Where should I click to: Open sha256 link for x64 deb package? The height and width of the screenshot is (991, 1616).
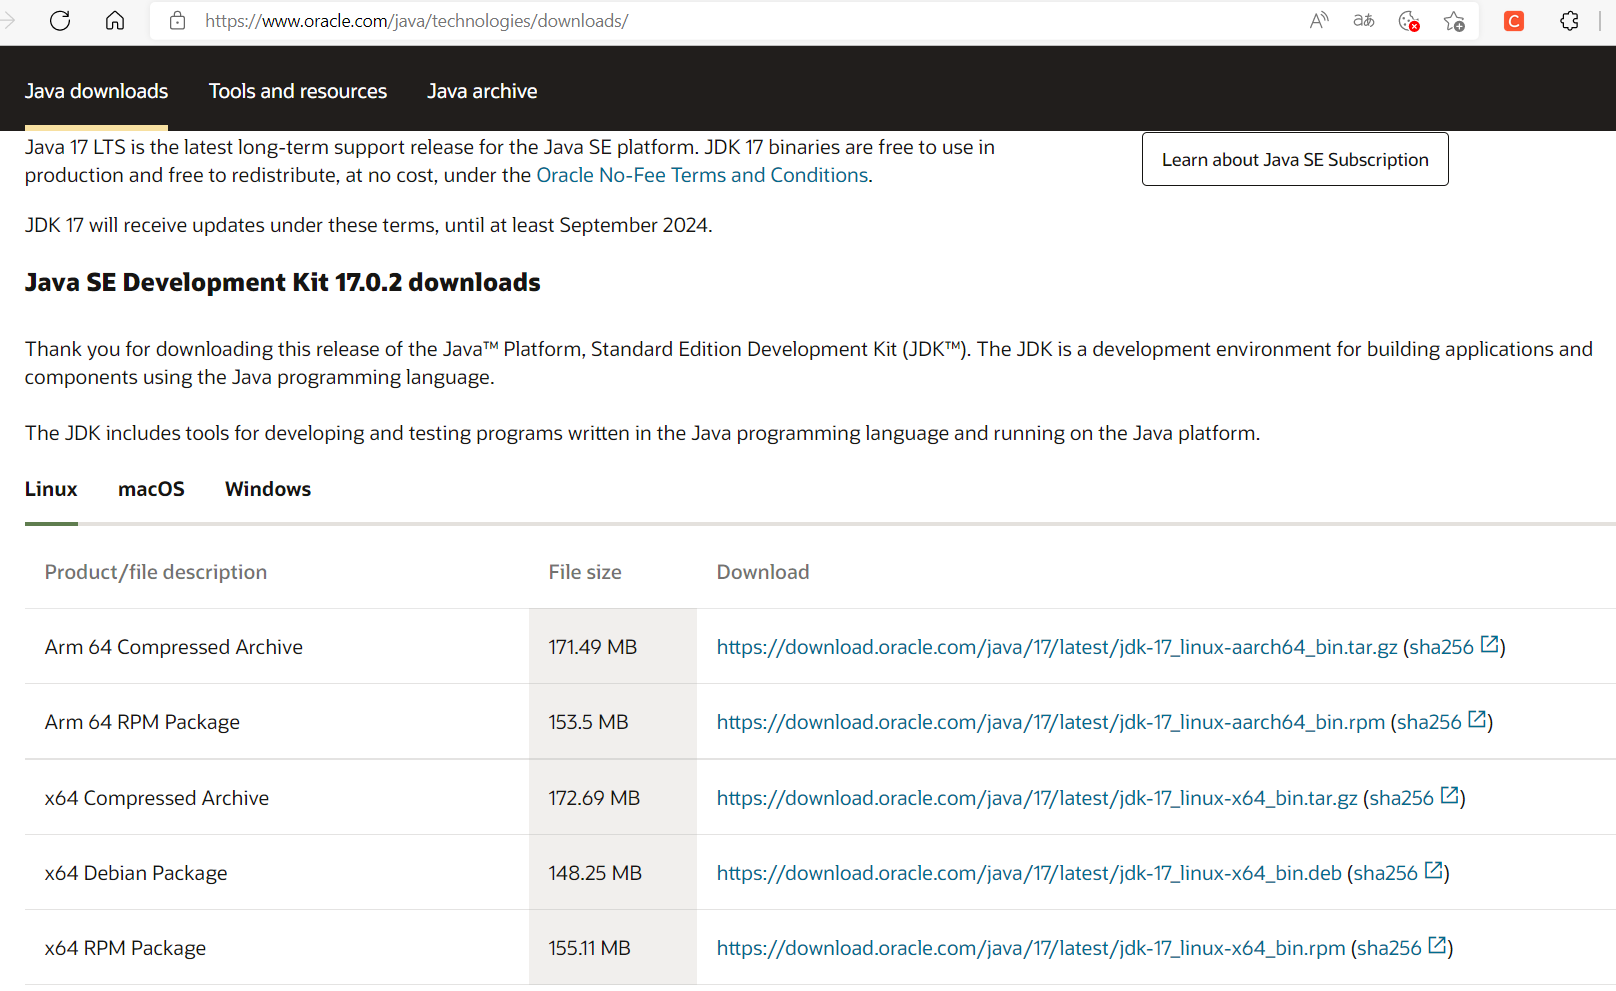(x=1385, y=873)
